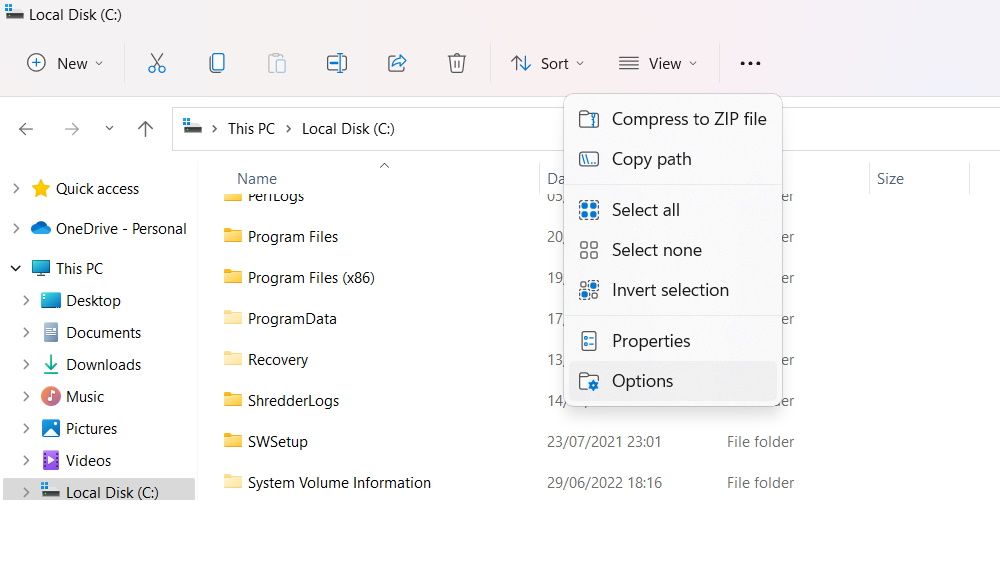
Task: Open the View dropdown menu
Action: point(658,63)
